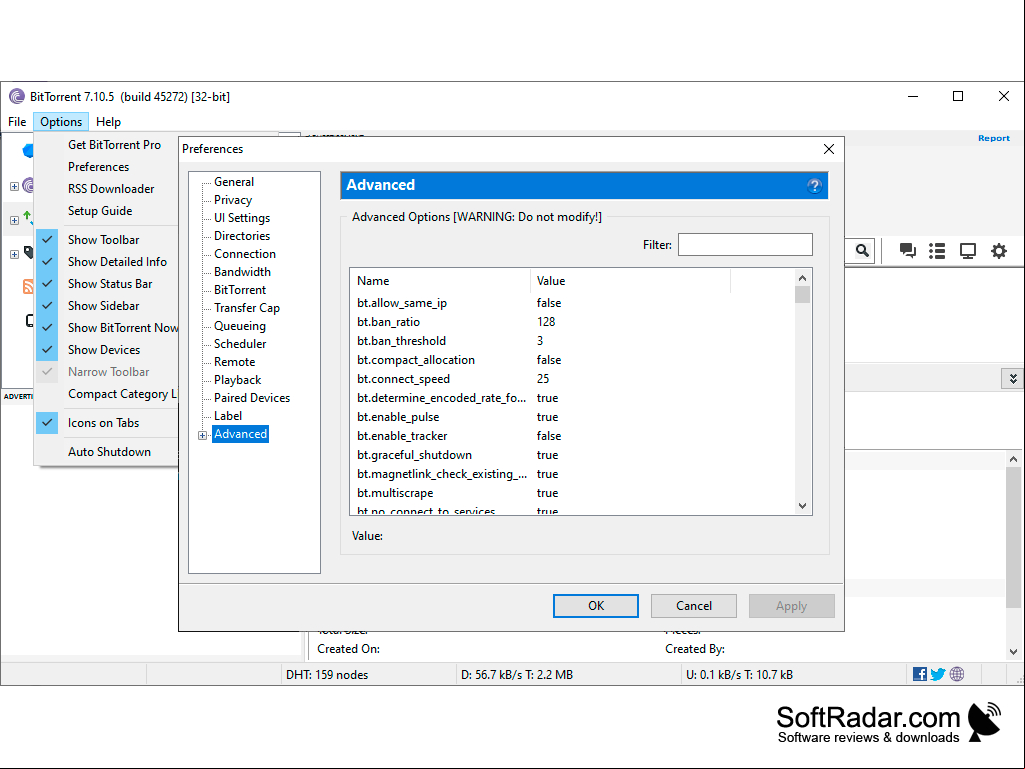Open Playback preferences page
This screenshot has height=769, width=1025.
(x=237, y=380)
